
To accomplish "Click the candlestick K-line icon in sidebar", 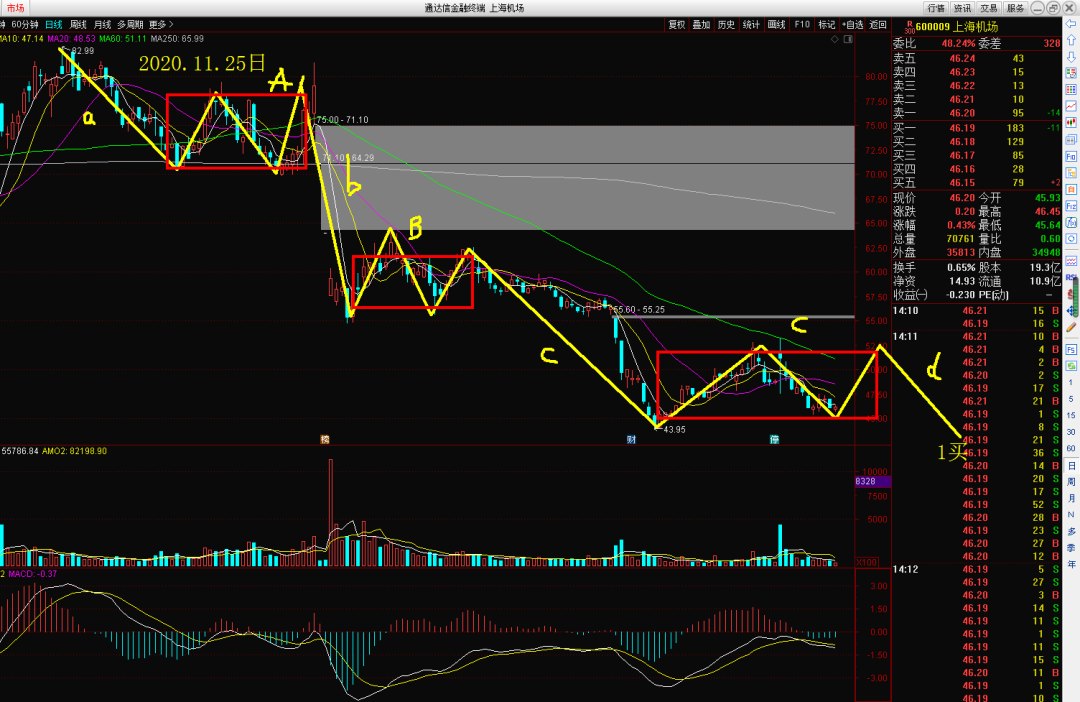I will tap(1071, 123).
